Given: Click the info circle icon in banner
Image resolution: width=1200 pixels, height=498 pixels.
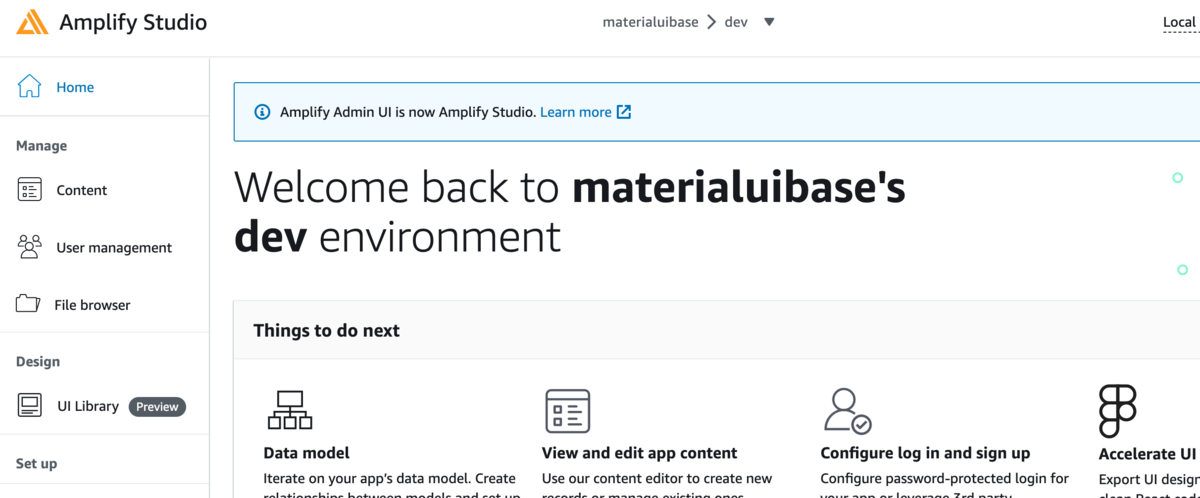Looking at the screenshot, I should [262, 112].
